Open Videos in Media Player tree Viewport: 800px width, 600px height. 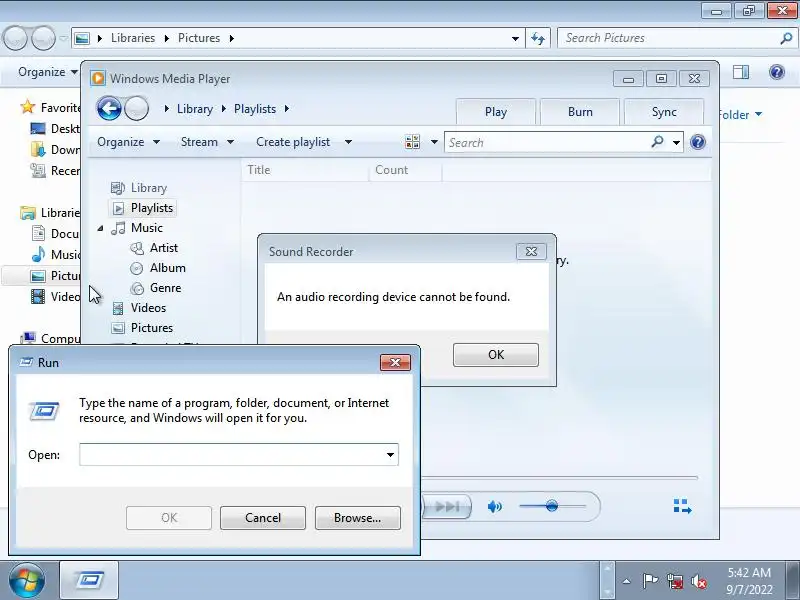[148, 308]
